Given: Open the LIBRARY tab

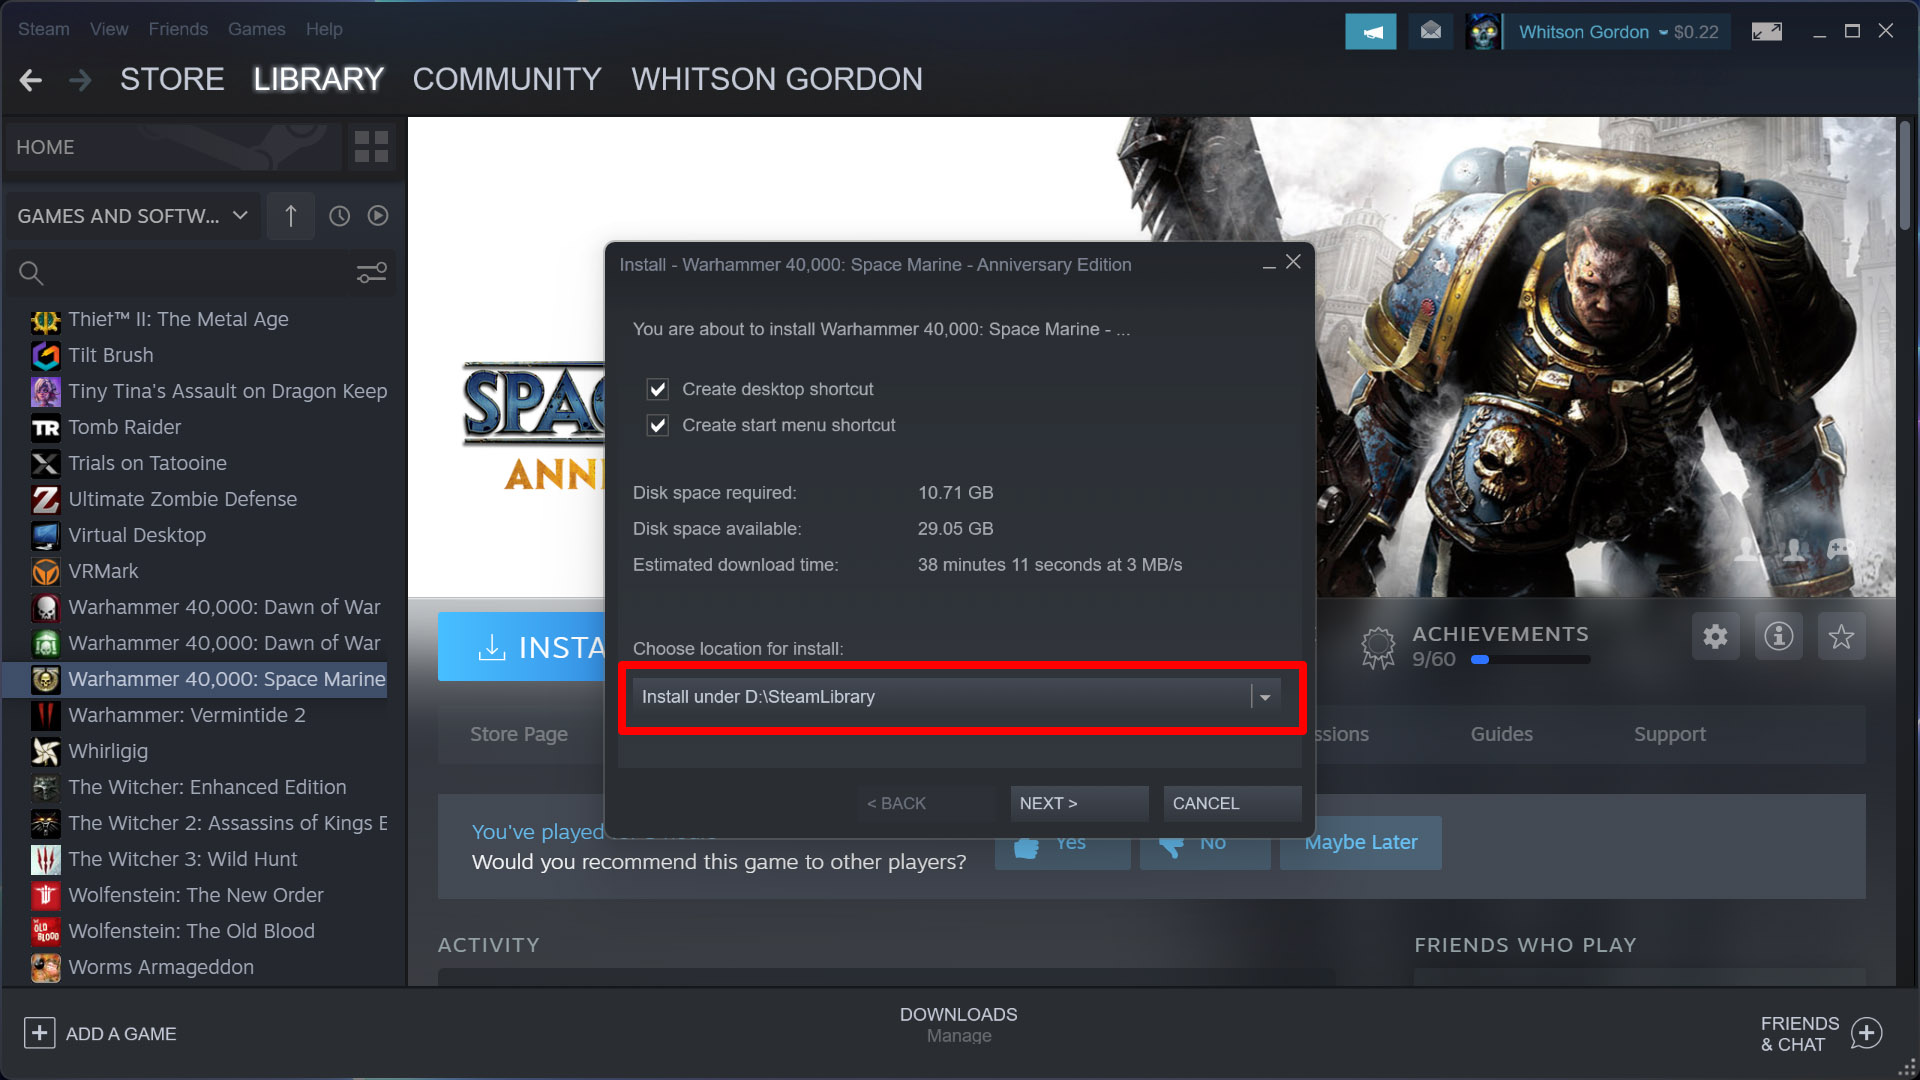Looking at the screenshot, I should coord(319,78).
